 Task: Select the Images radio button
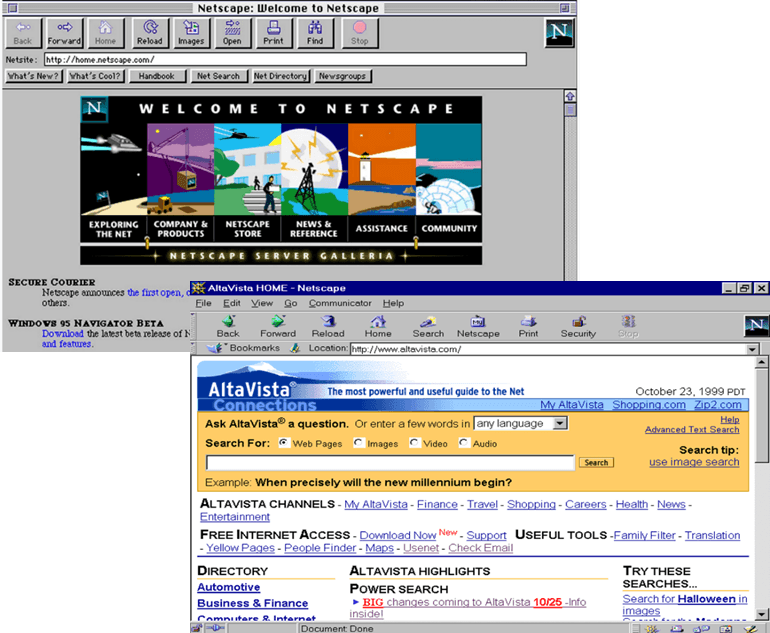tap(358, 442)
